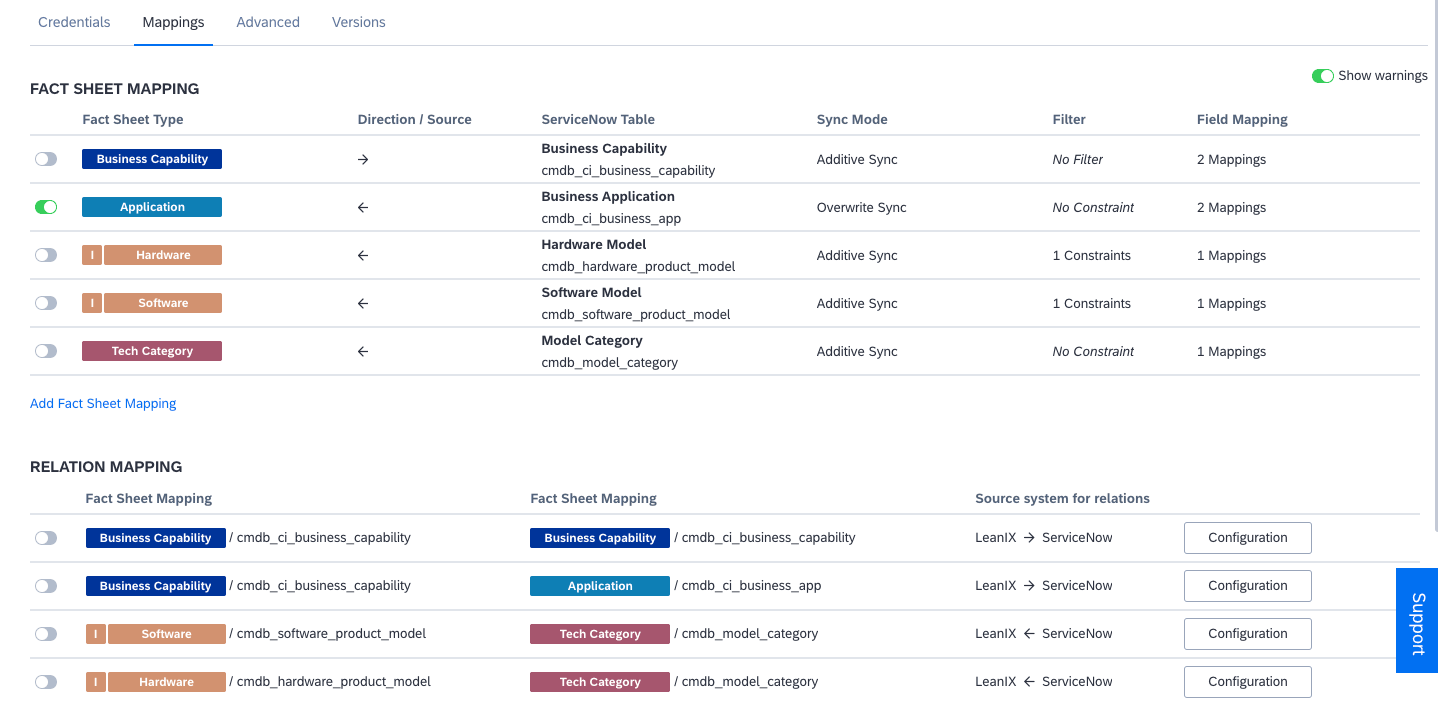Screen dimensions: 1438x702
Task: Toggle Software to Tech Category relation
Action: pos(46,634)
